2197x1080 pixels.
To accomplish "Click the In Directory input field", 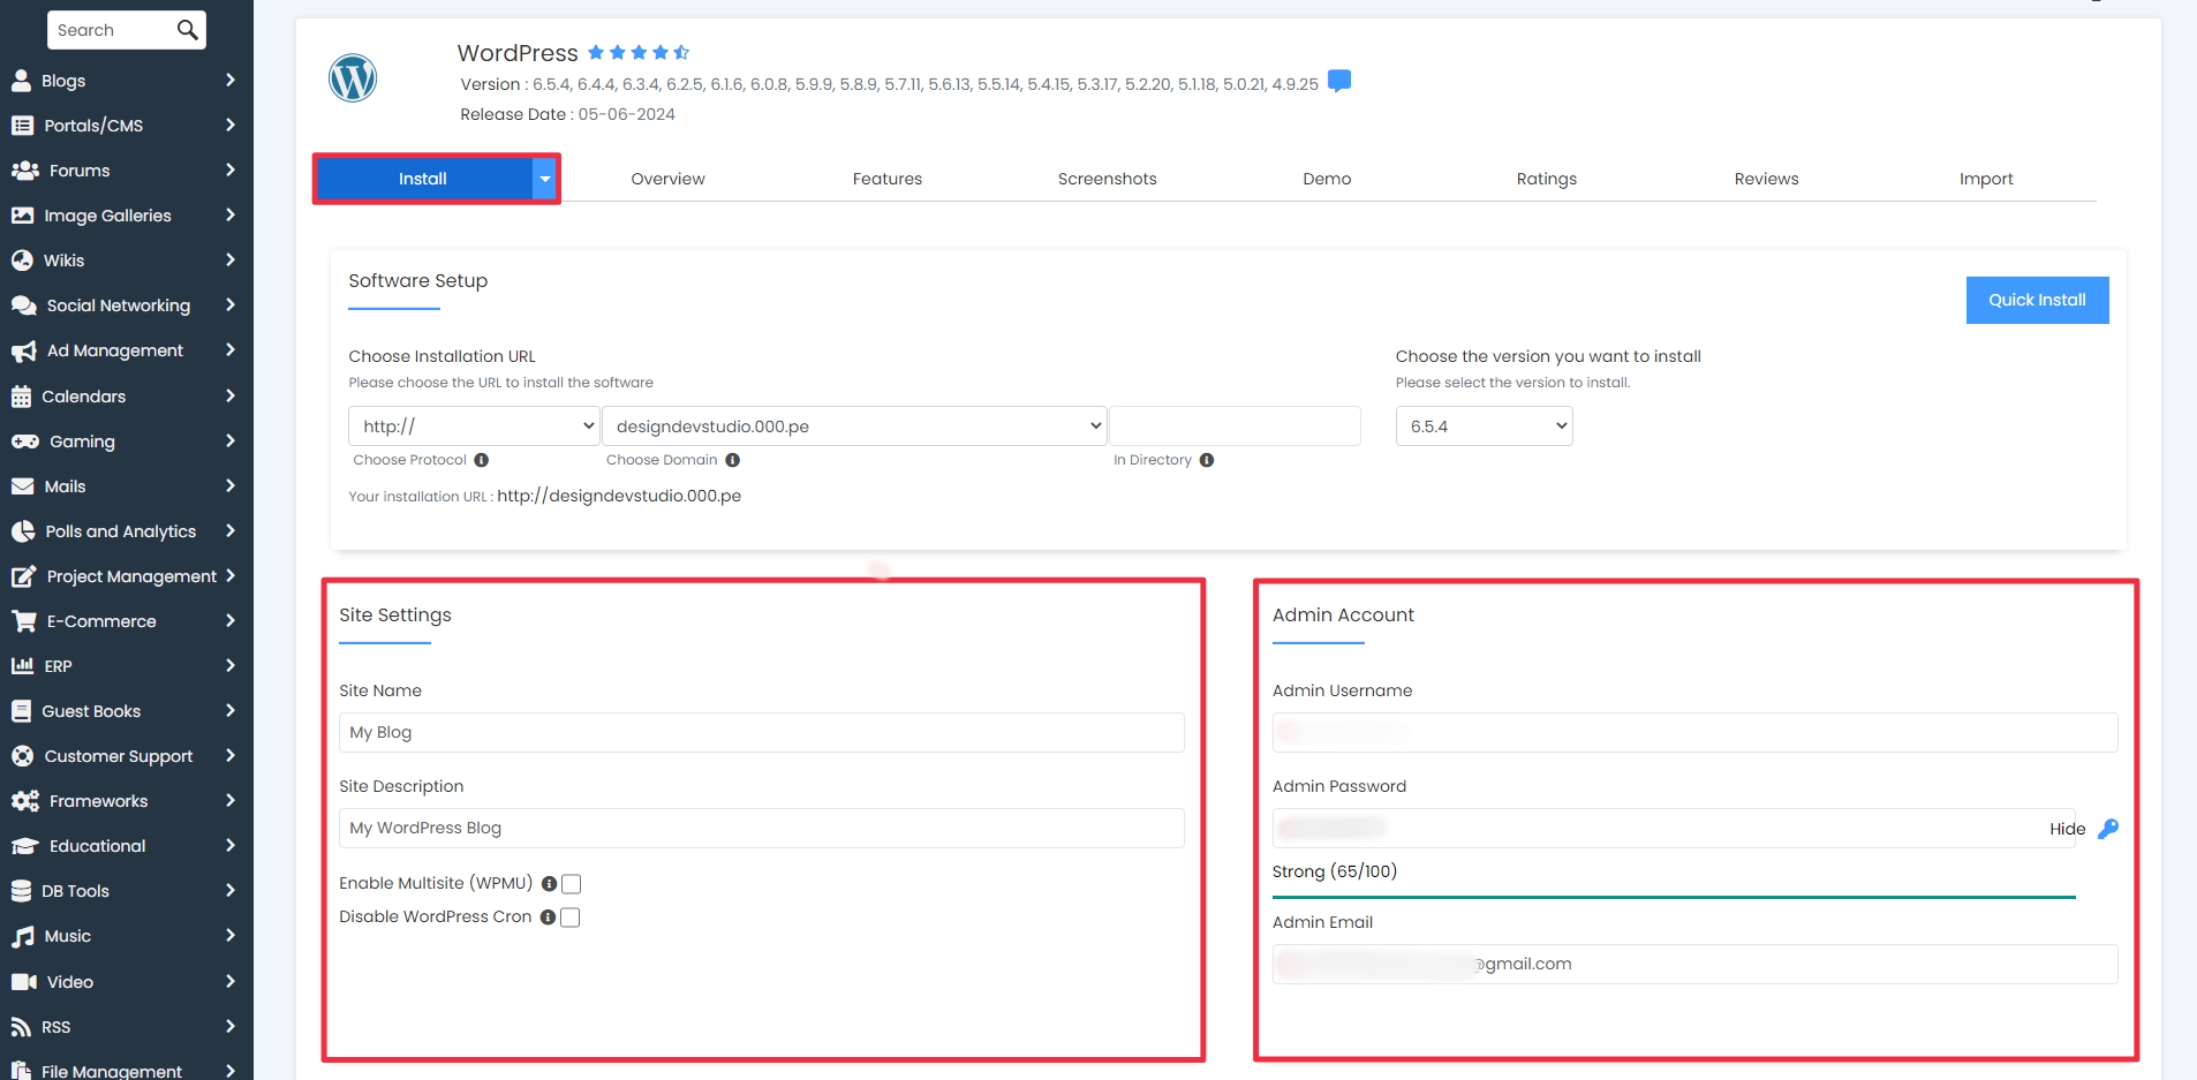I will click(x=1234, y=426).
